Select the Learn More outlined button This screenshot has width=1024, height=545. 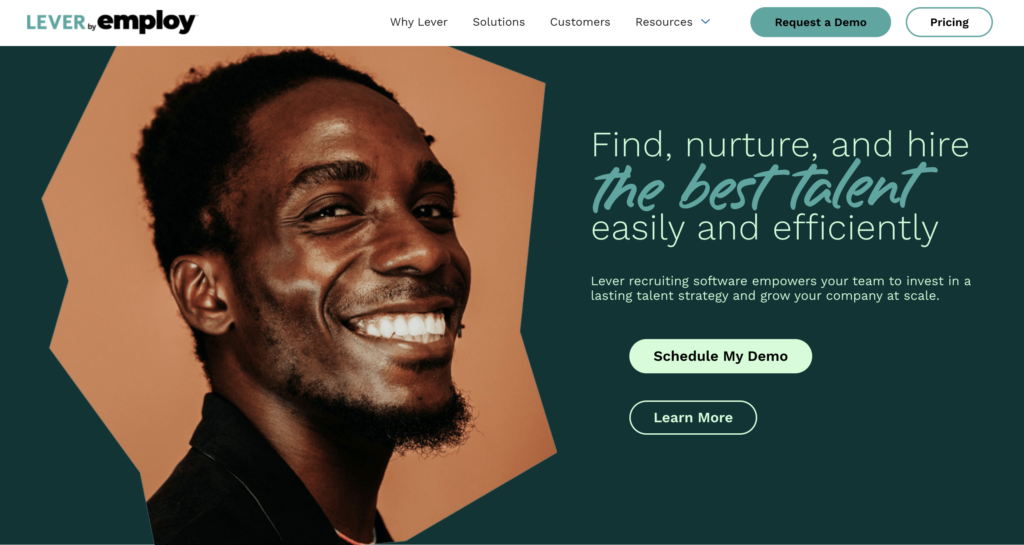(x=693, y=418)
